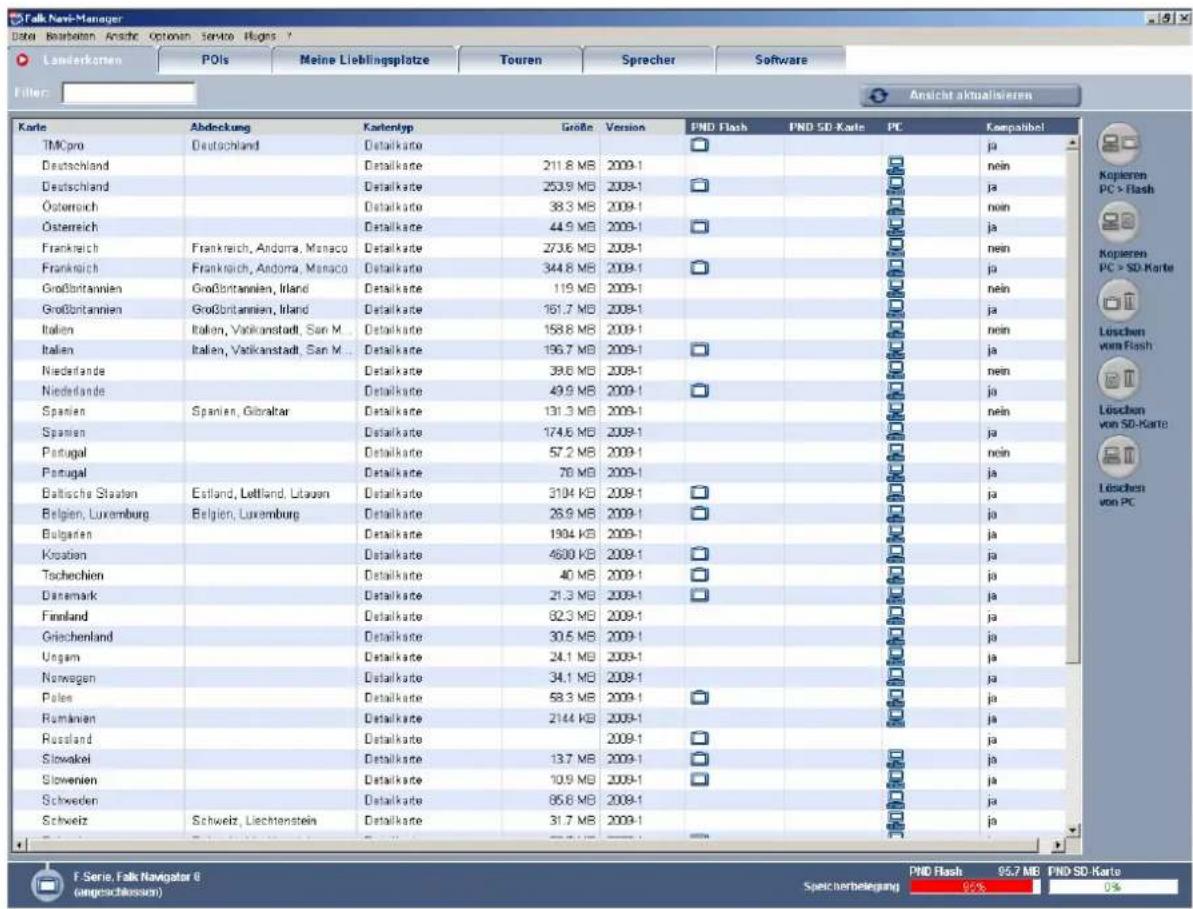Open the POIs tab
This screenshot has height=909, width=1193.
215,60
